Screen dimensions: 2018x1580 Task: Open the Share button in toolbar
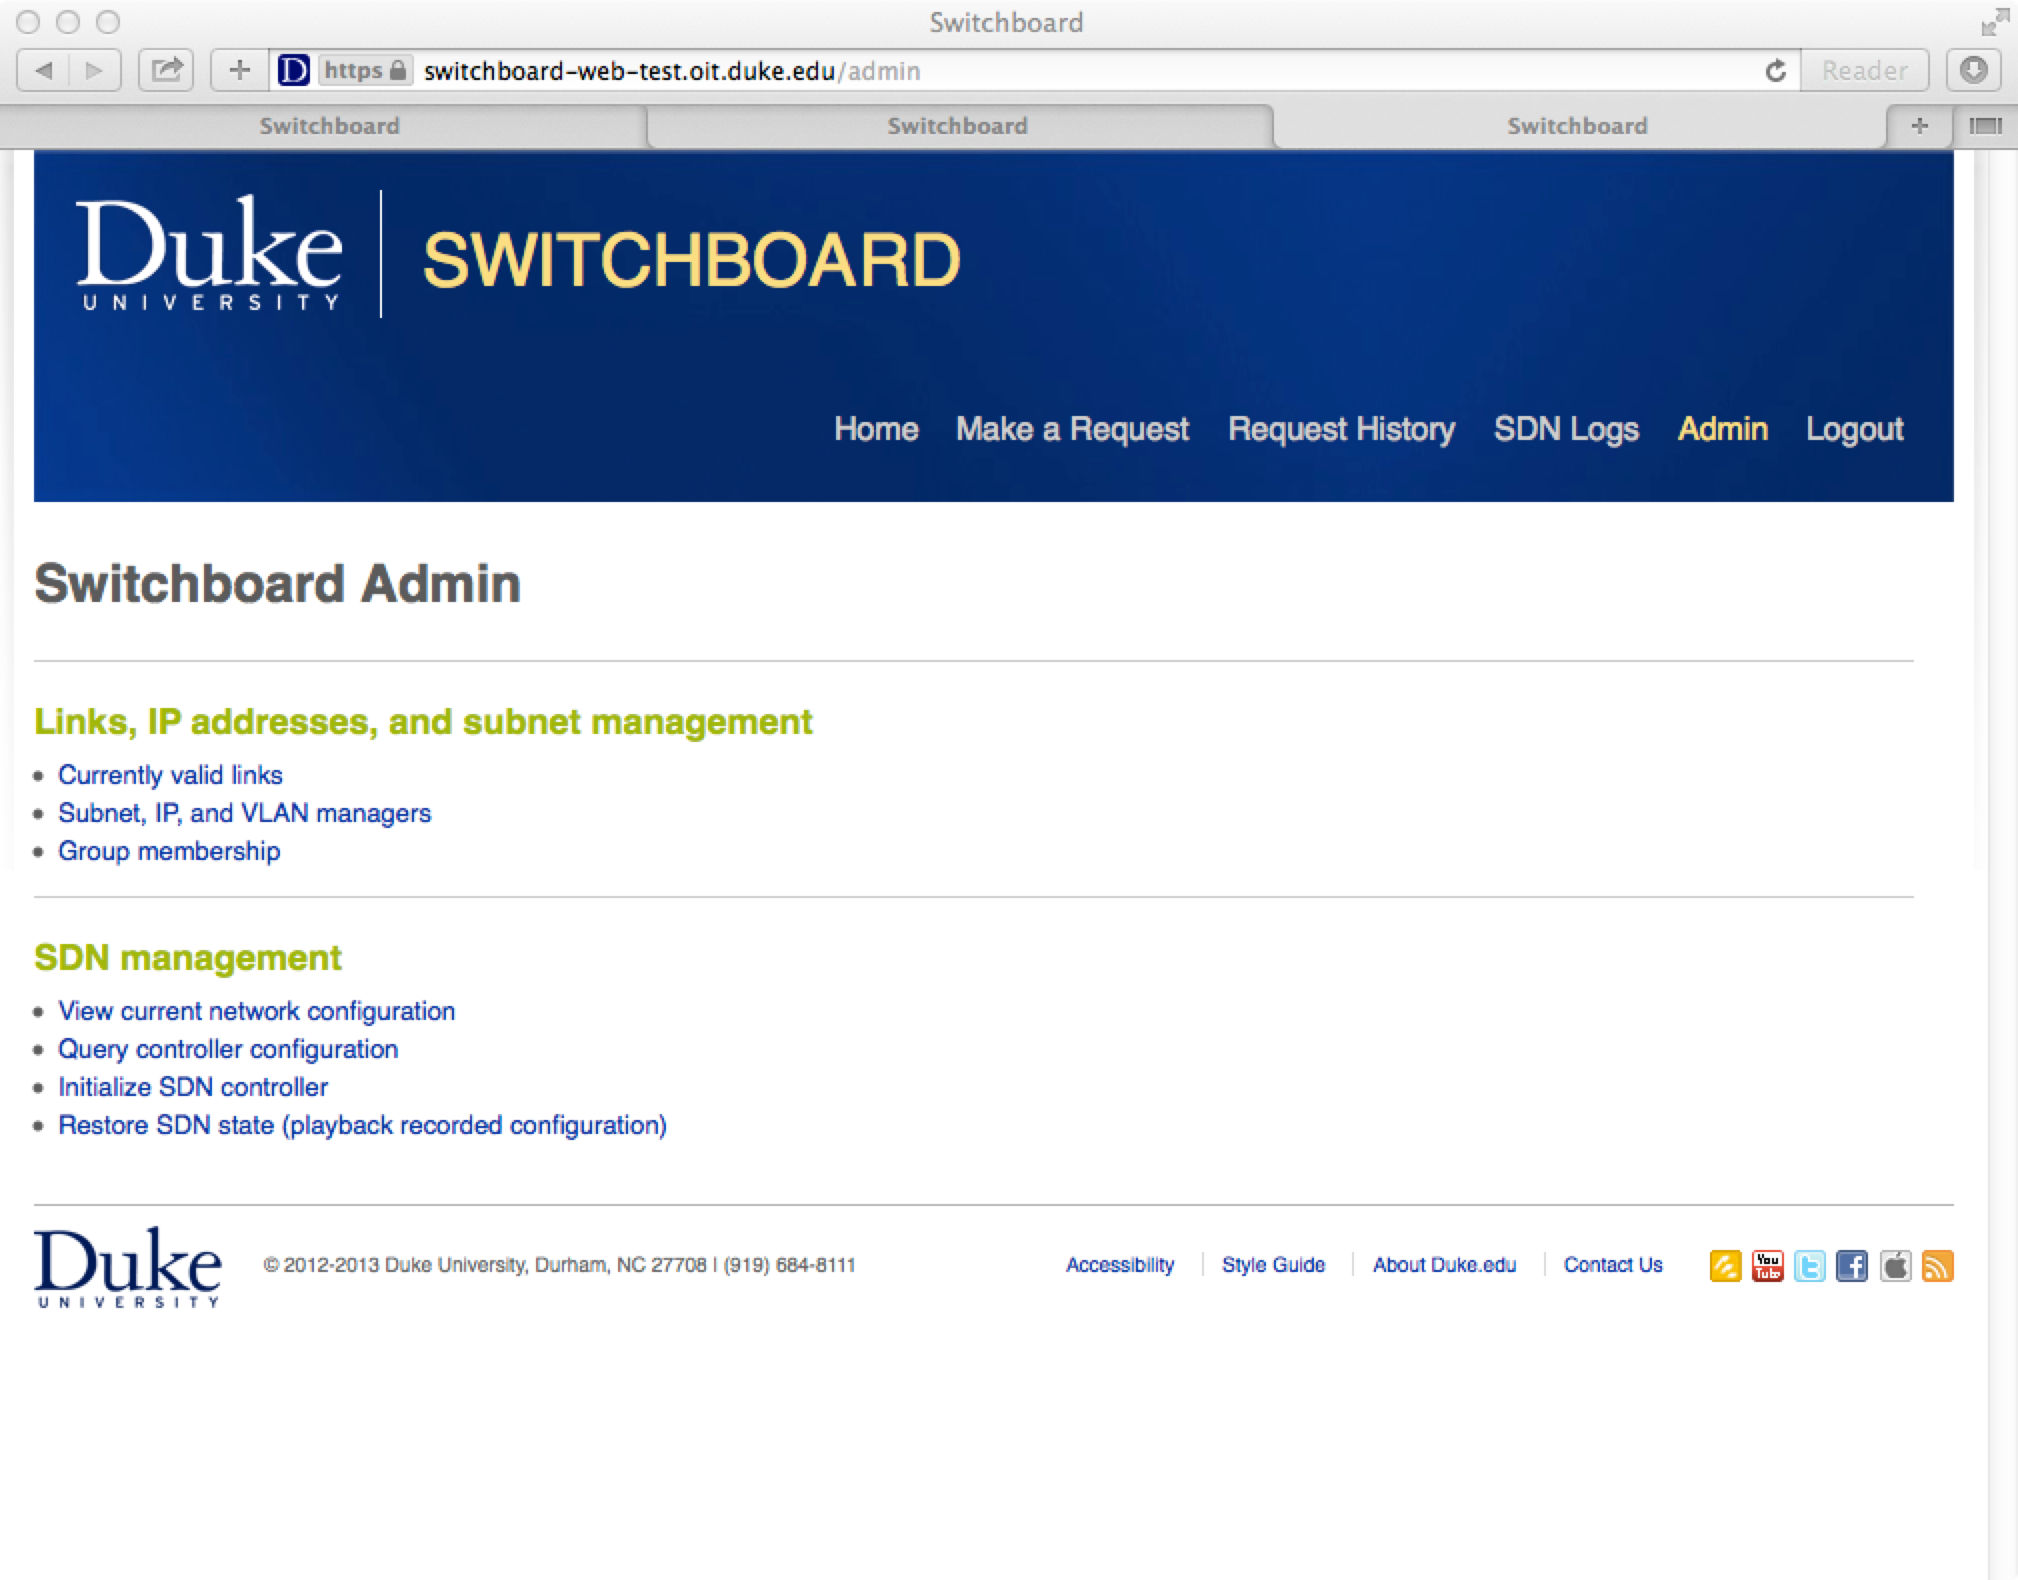click(x=166, y=70)
